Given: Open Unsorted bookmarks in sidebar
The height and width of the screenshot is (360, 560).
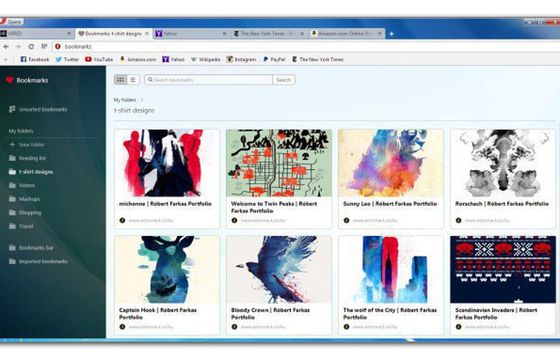Looking at the screenshot, I should click(x=38, y=109).
